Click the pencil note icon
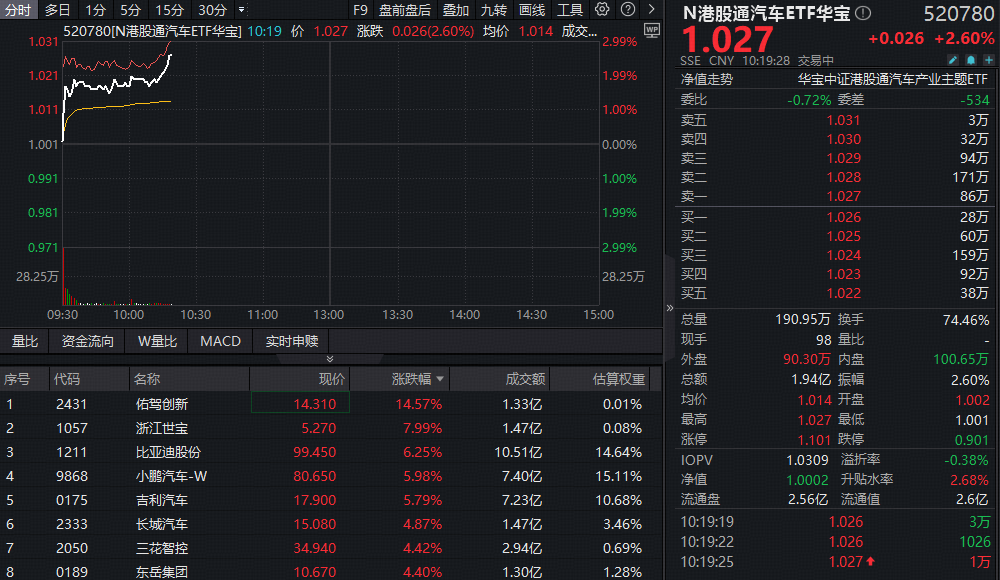 point(953,60)
